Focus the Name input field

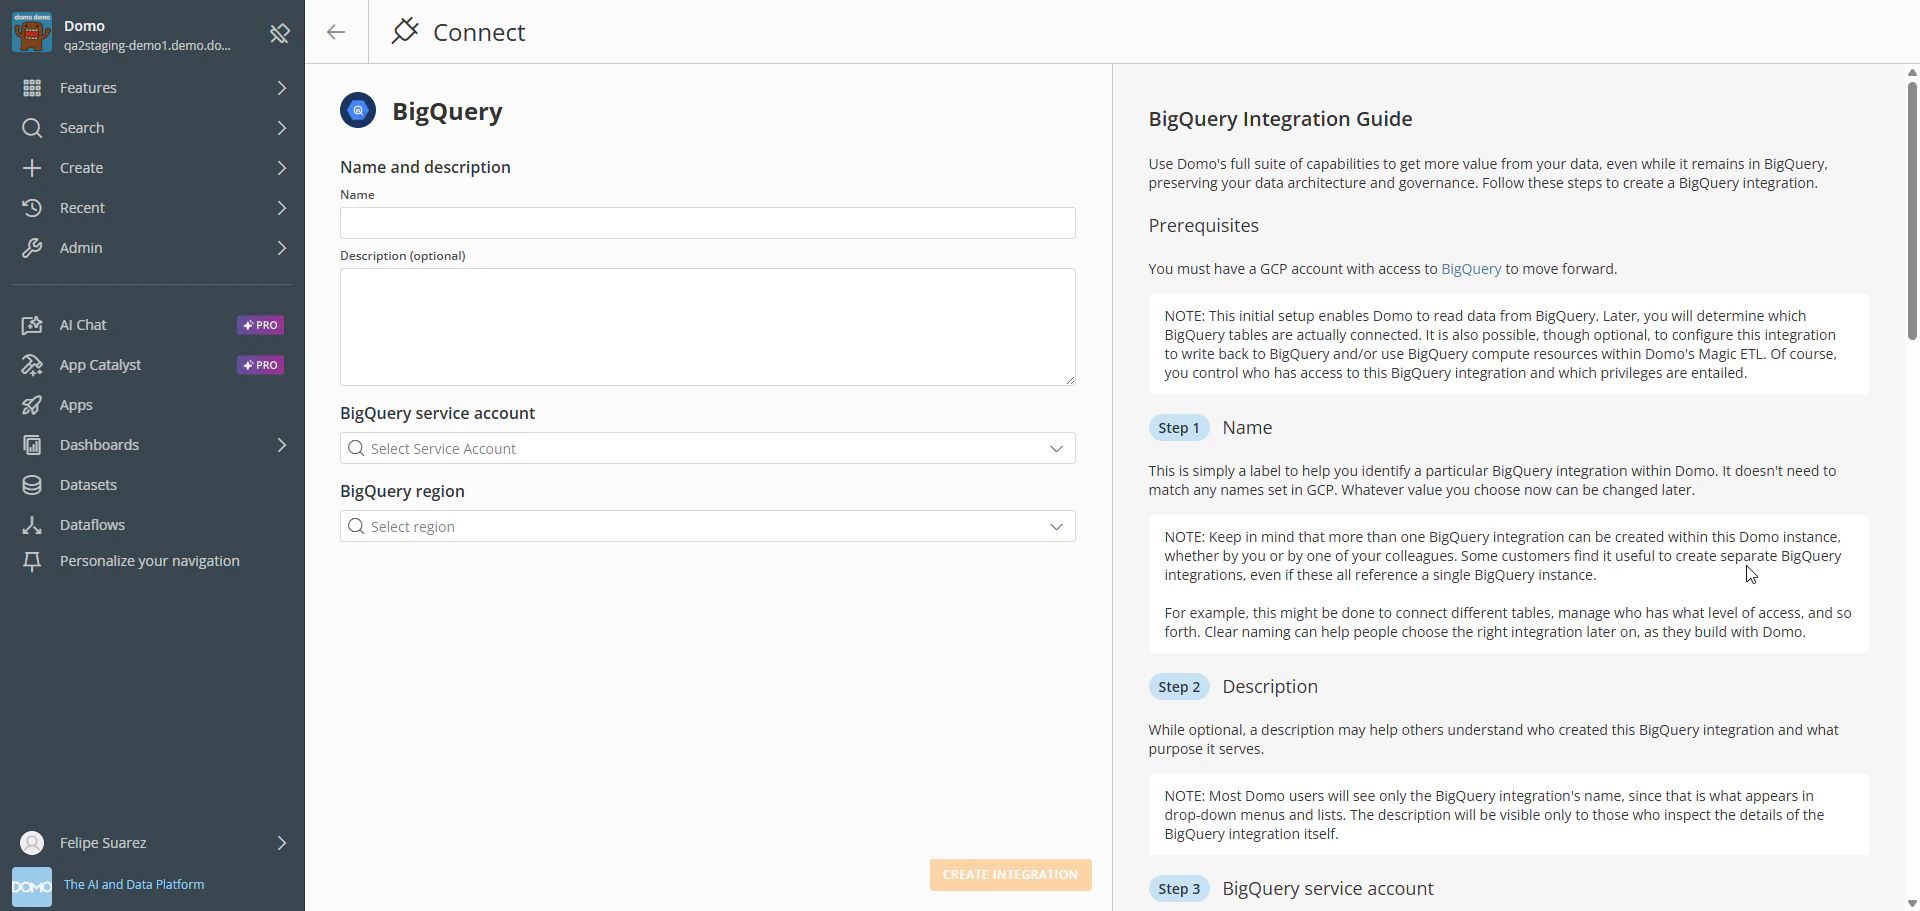click(707, 223)
